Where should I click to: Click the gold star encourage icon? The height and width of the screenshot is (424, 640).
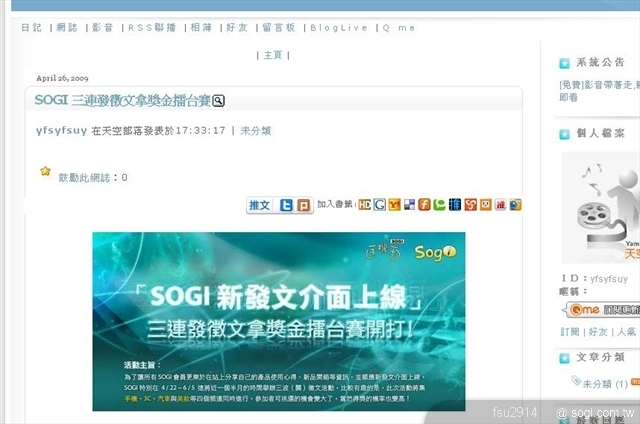[45, 171]
